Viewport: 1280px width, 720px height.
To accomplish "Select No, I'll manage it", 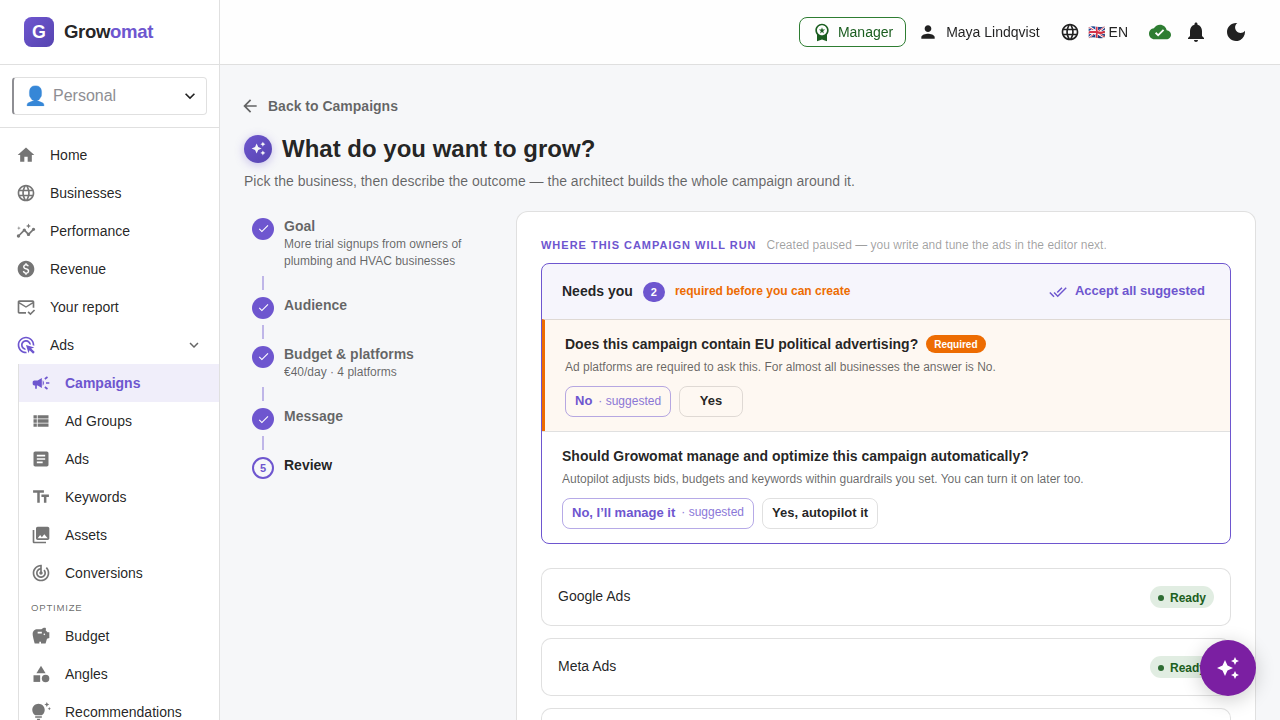I will coord(658,513).
